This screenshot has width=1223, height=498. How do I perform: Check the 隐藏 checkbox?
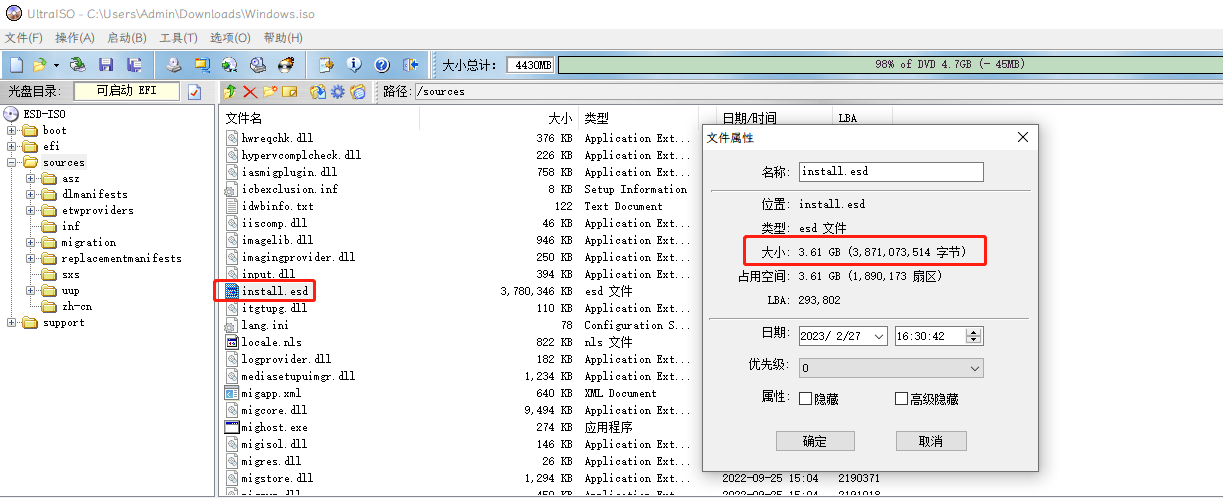[x=806, y=399]
